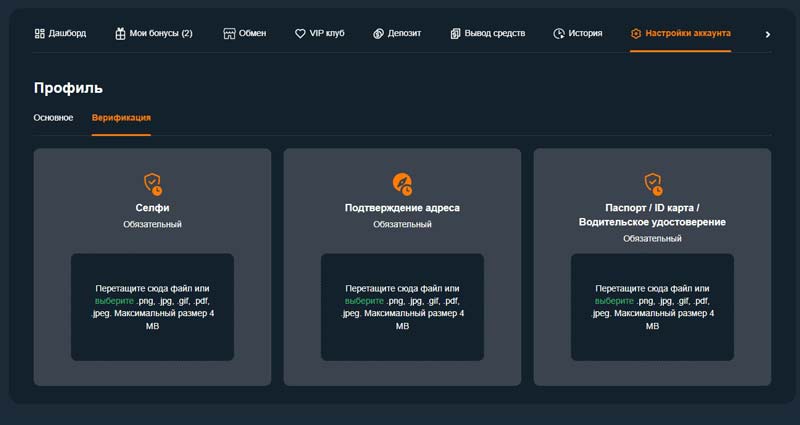Click выберите link in address confirmation box
Screen dimensions: 800x425
pos(363,300)
